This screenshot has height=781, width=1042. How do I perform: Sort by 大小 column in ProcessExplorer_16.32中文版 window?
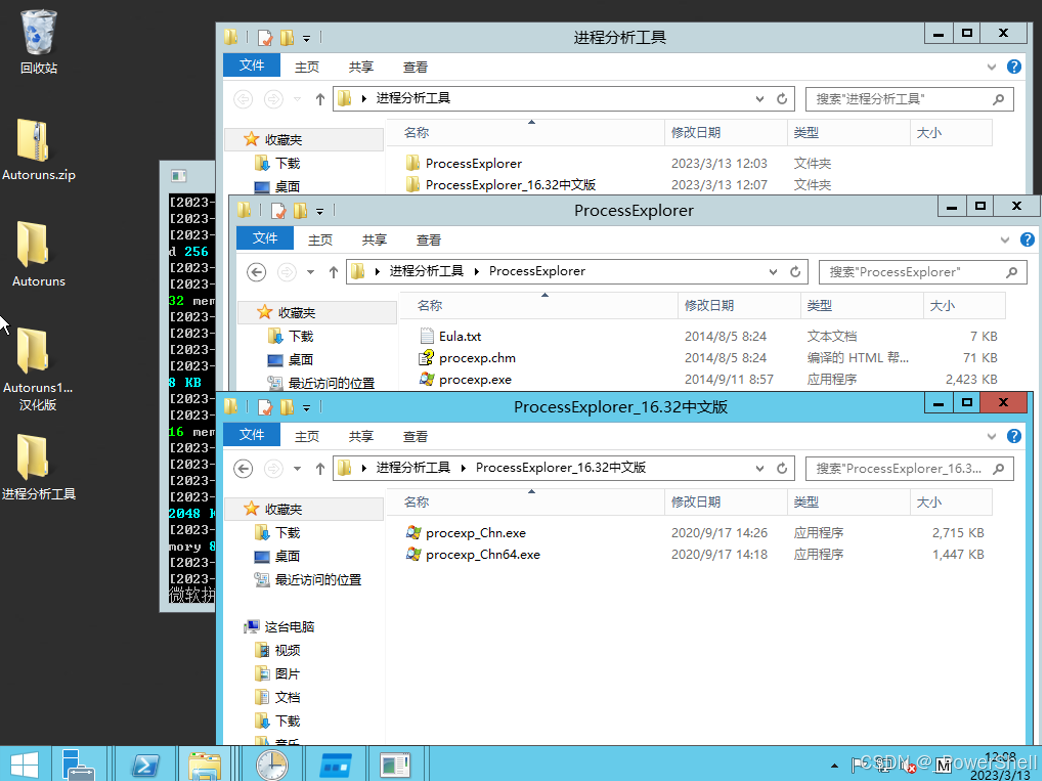pos(951,502)
